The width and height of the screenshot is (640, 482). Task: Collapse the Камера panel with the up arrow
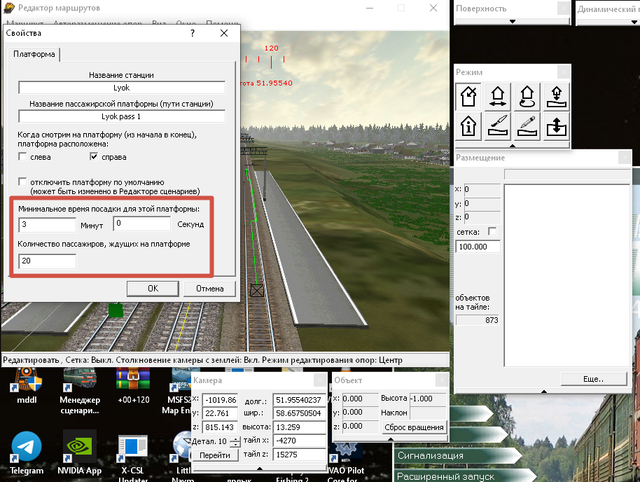[x=260, y=468]
